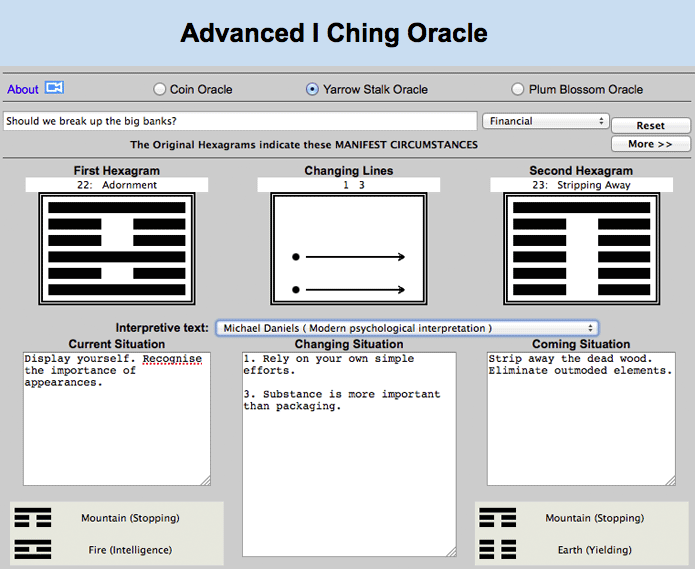Click Mountain trigram icon under Current Situation

tap(33, 518)
